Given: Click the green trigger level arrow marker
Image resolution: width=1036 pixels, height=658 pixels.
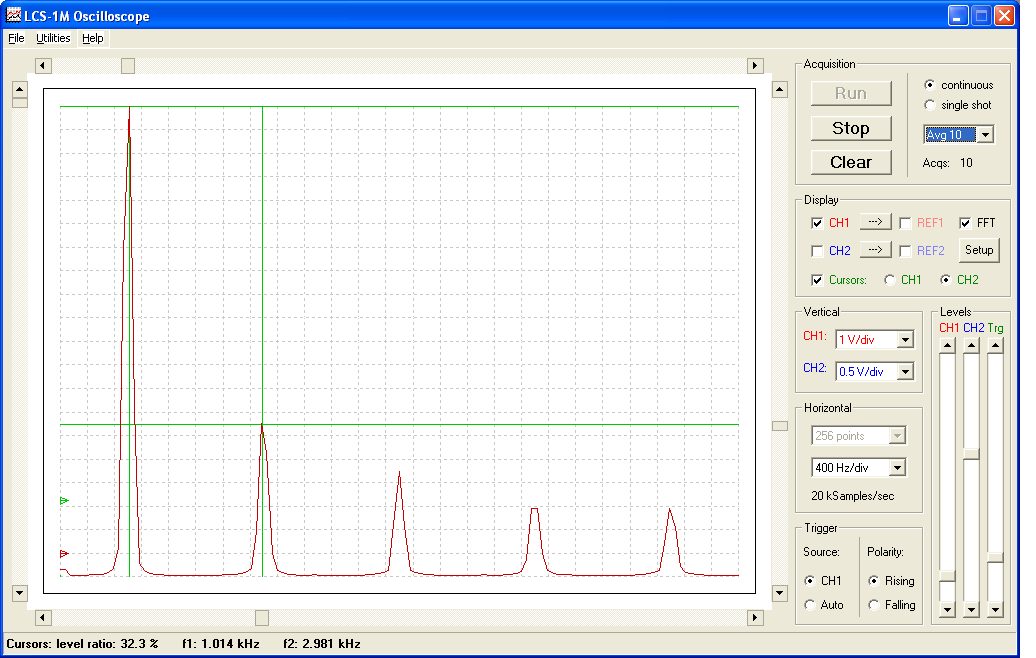Looking at the screenshot, I should click(63, 502).
